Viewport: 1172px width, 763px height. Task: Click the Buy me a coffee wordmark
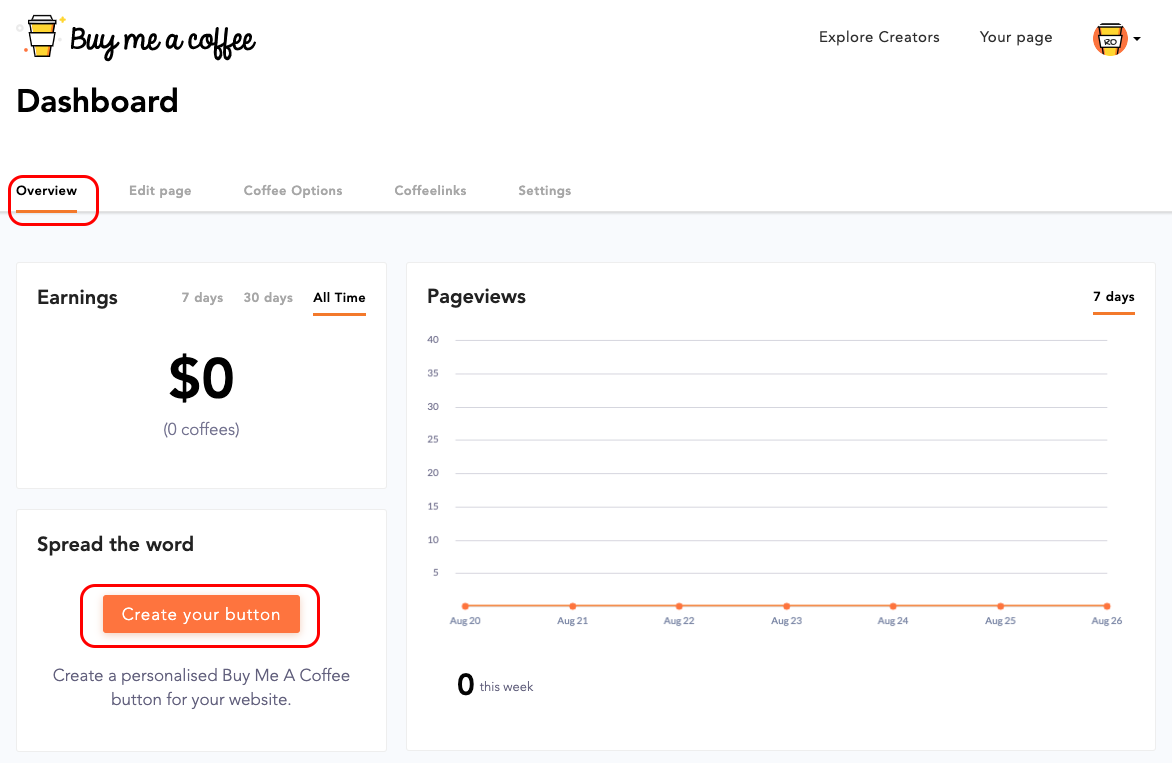pyautogui.click(x=162, y=41)
